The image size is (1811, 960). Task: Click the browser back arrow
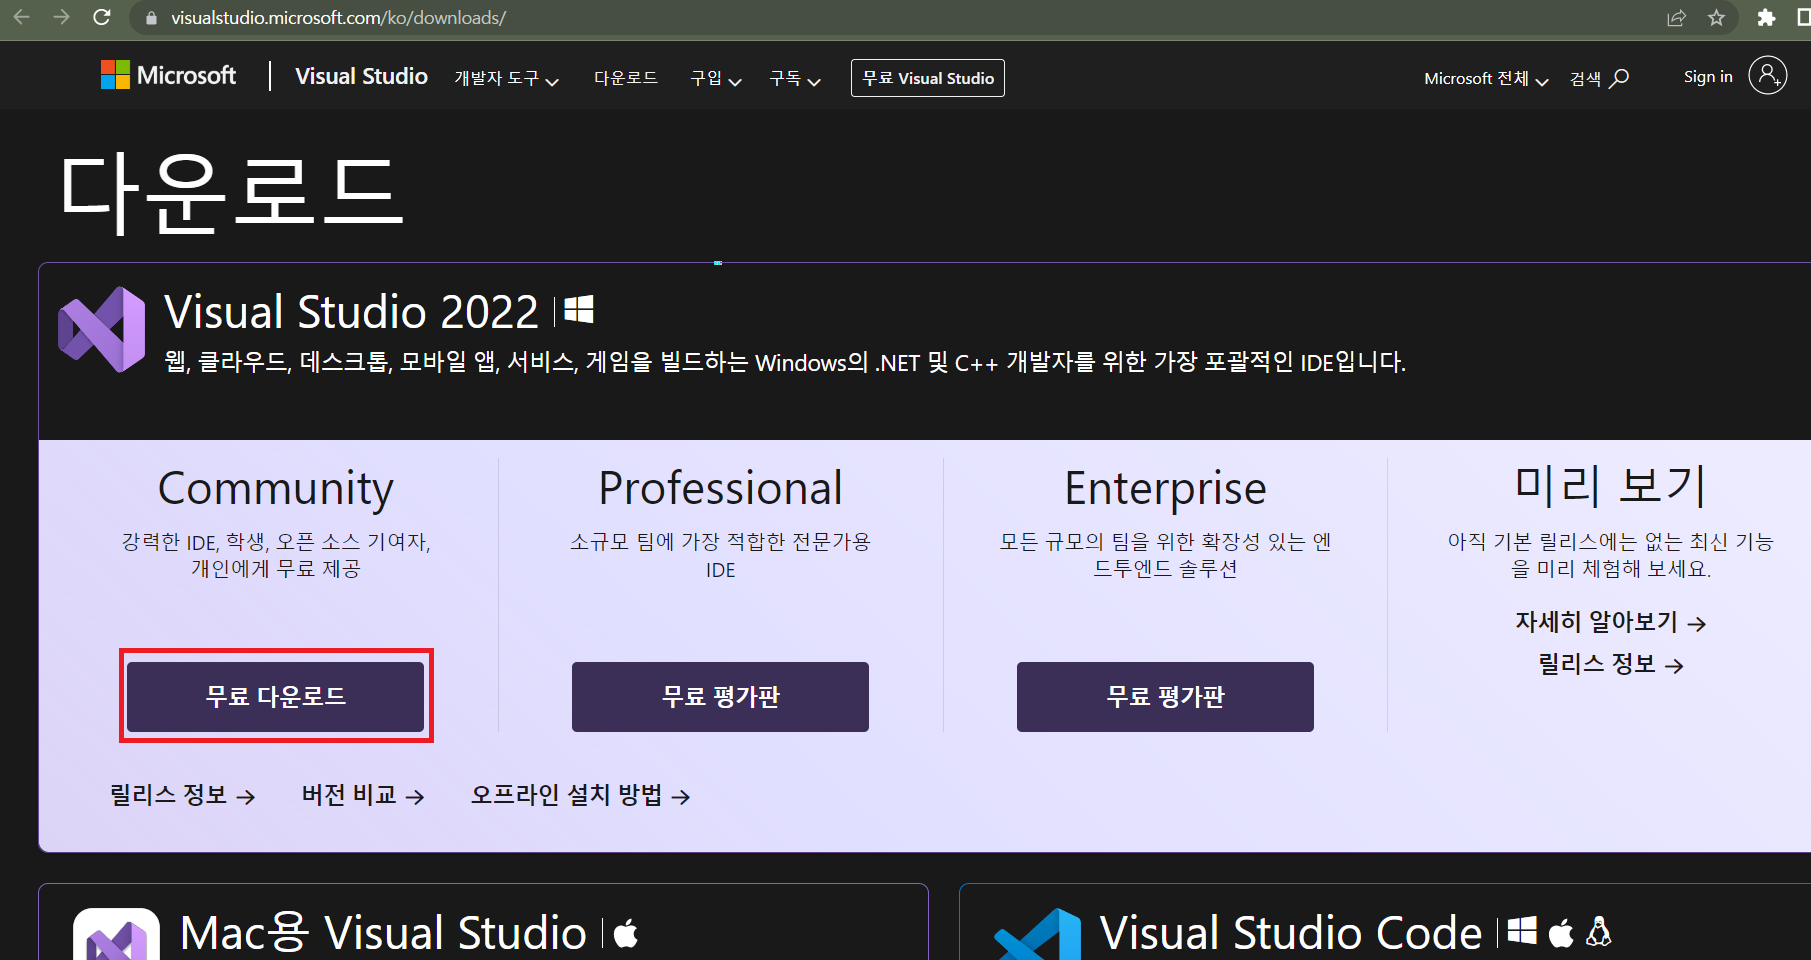(x=21, y=17)
